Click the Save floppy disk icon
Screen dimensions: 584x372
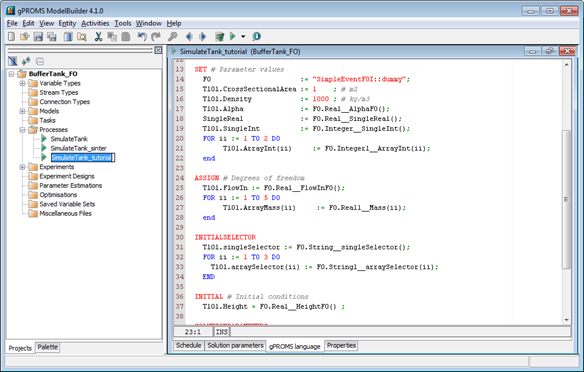(38, 36)
